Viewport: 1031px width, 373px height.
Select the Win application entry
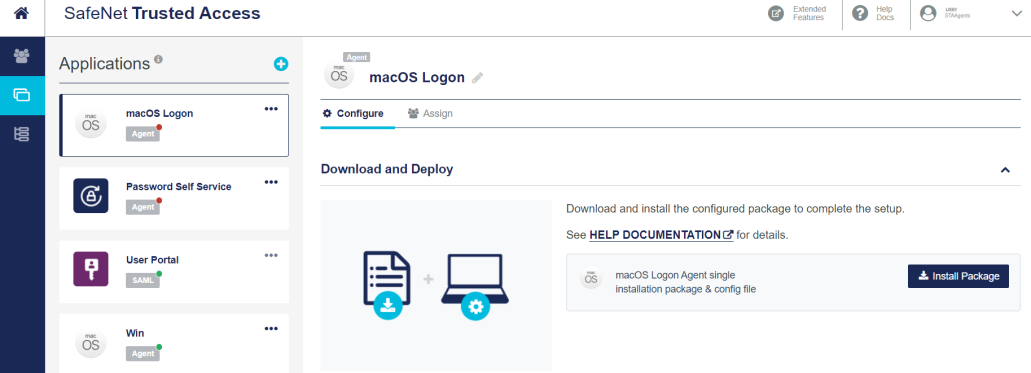click(x=174, y=343)
